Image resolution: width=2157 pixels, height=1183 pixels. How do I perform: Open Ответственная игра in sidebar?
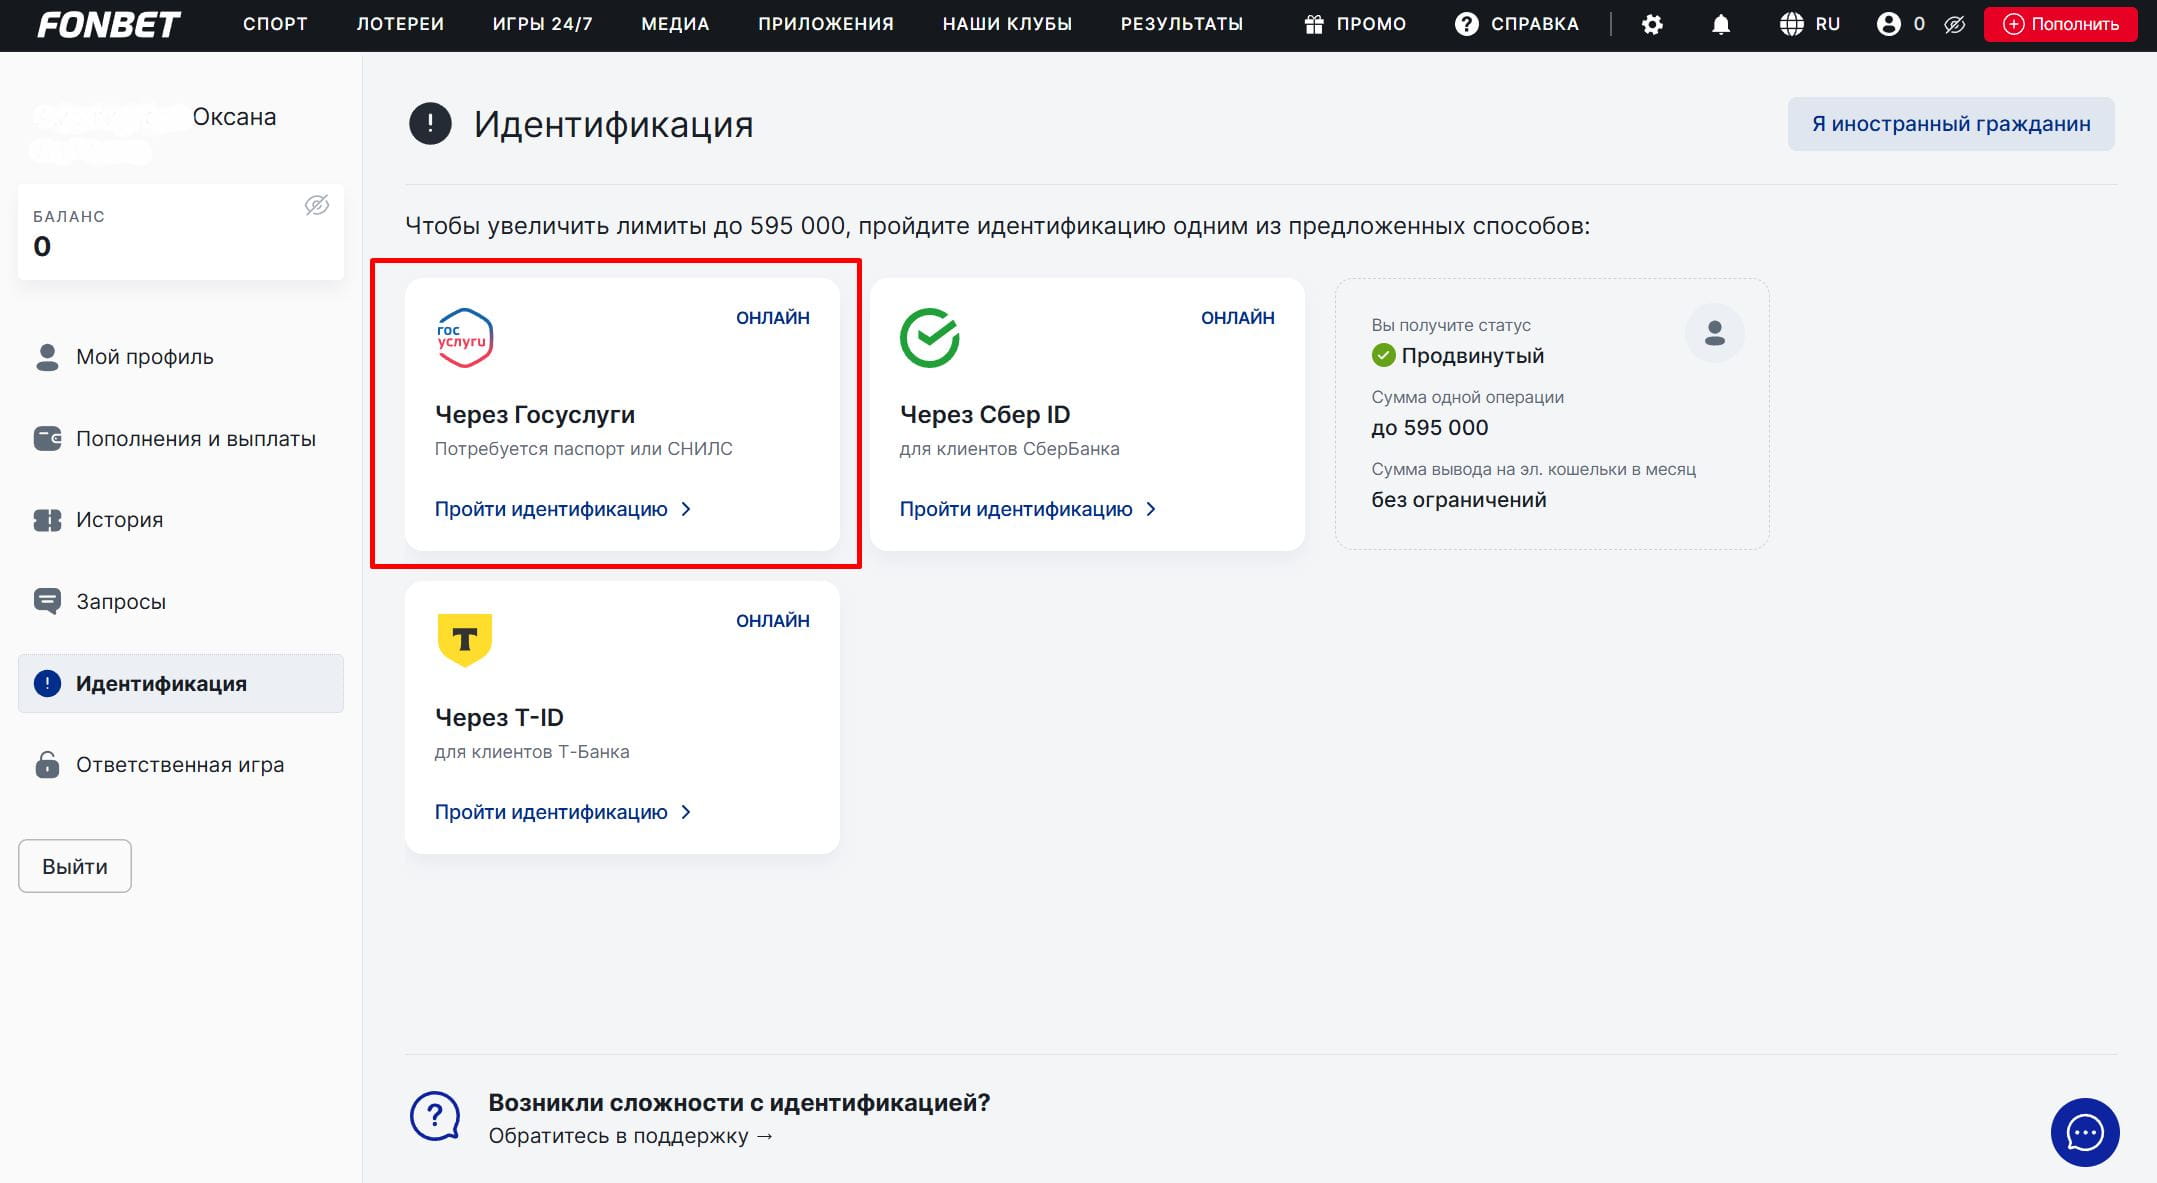[181, 765]
